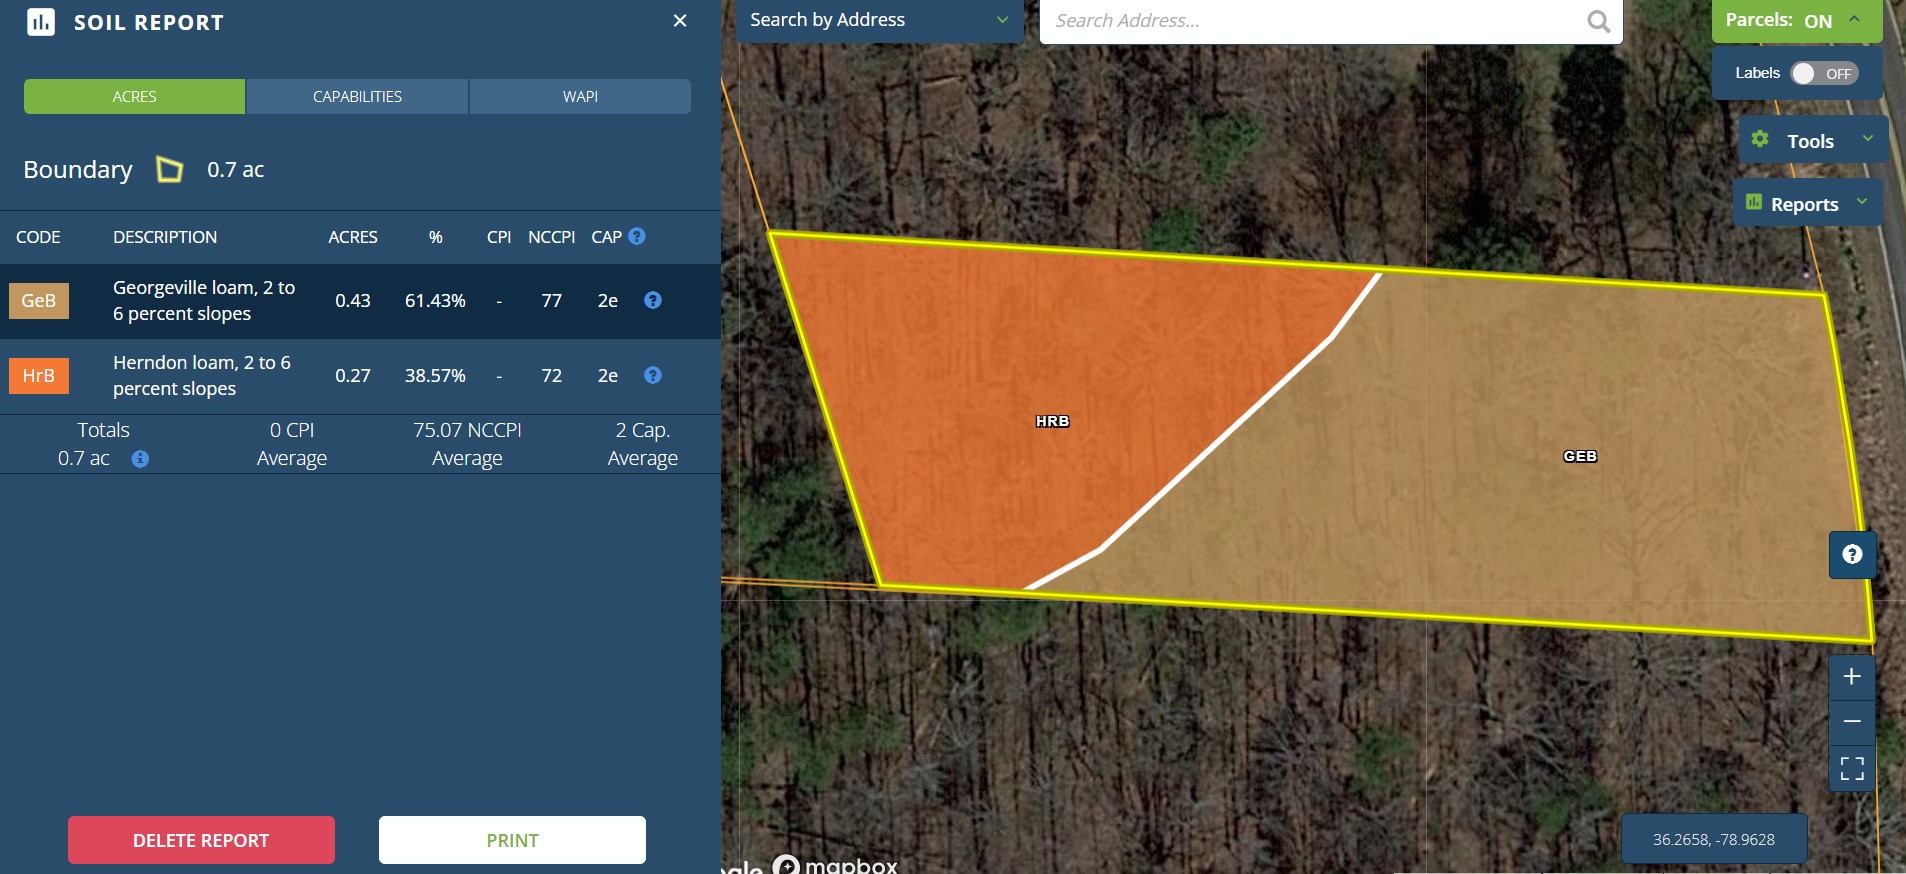Zoom out on the map
The height and width of the screenshot is (874, 1906).
(x=1851, y=721)
